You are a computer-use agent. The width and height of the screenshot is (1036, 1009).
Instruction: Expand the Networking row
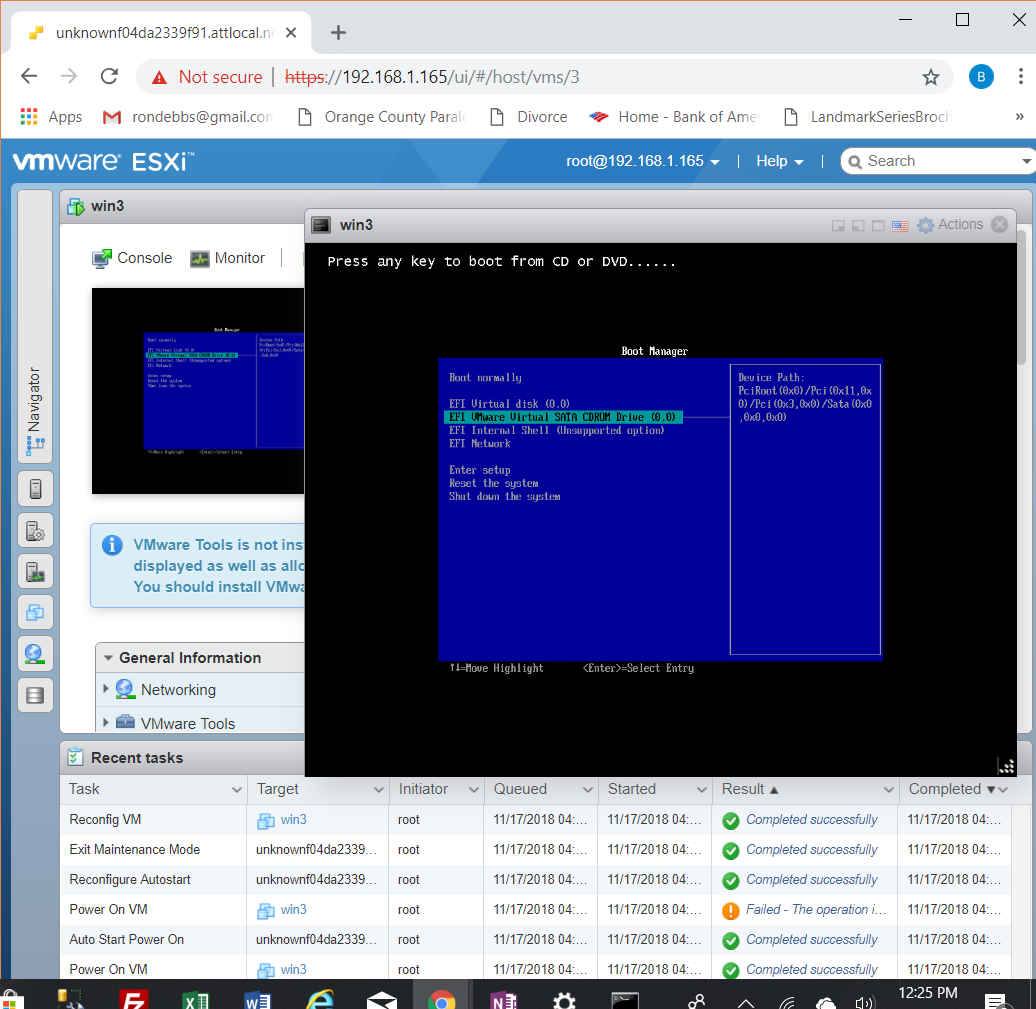[106, 689]
